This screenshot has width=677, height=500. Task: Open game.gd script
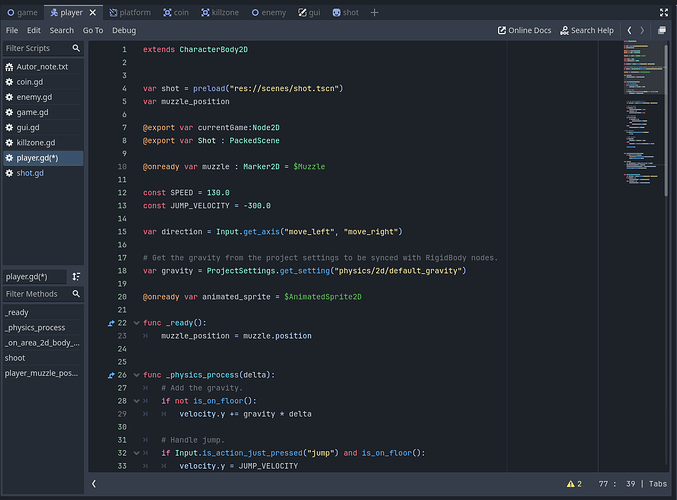tap(42, 112)
